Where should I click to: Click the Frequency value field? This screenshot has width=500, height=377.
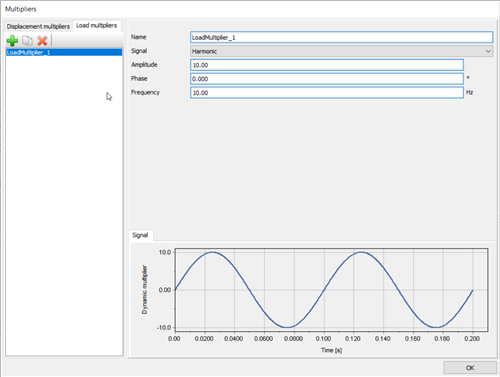pos(327,93)
